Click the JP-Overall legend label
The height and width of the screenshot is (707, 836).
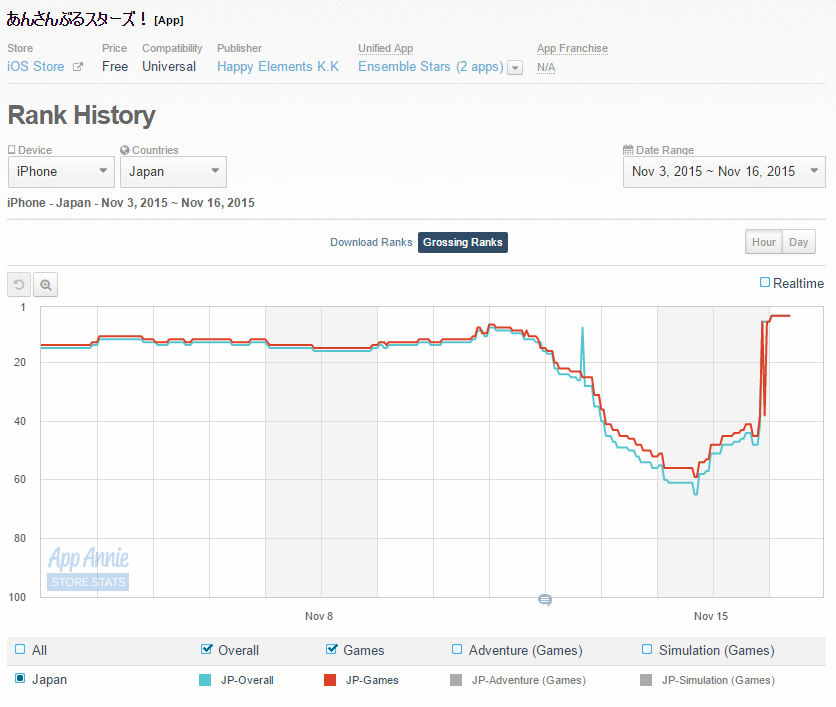click(x=247, y=680)
